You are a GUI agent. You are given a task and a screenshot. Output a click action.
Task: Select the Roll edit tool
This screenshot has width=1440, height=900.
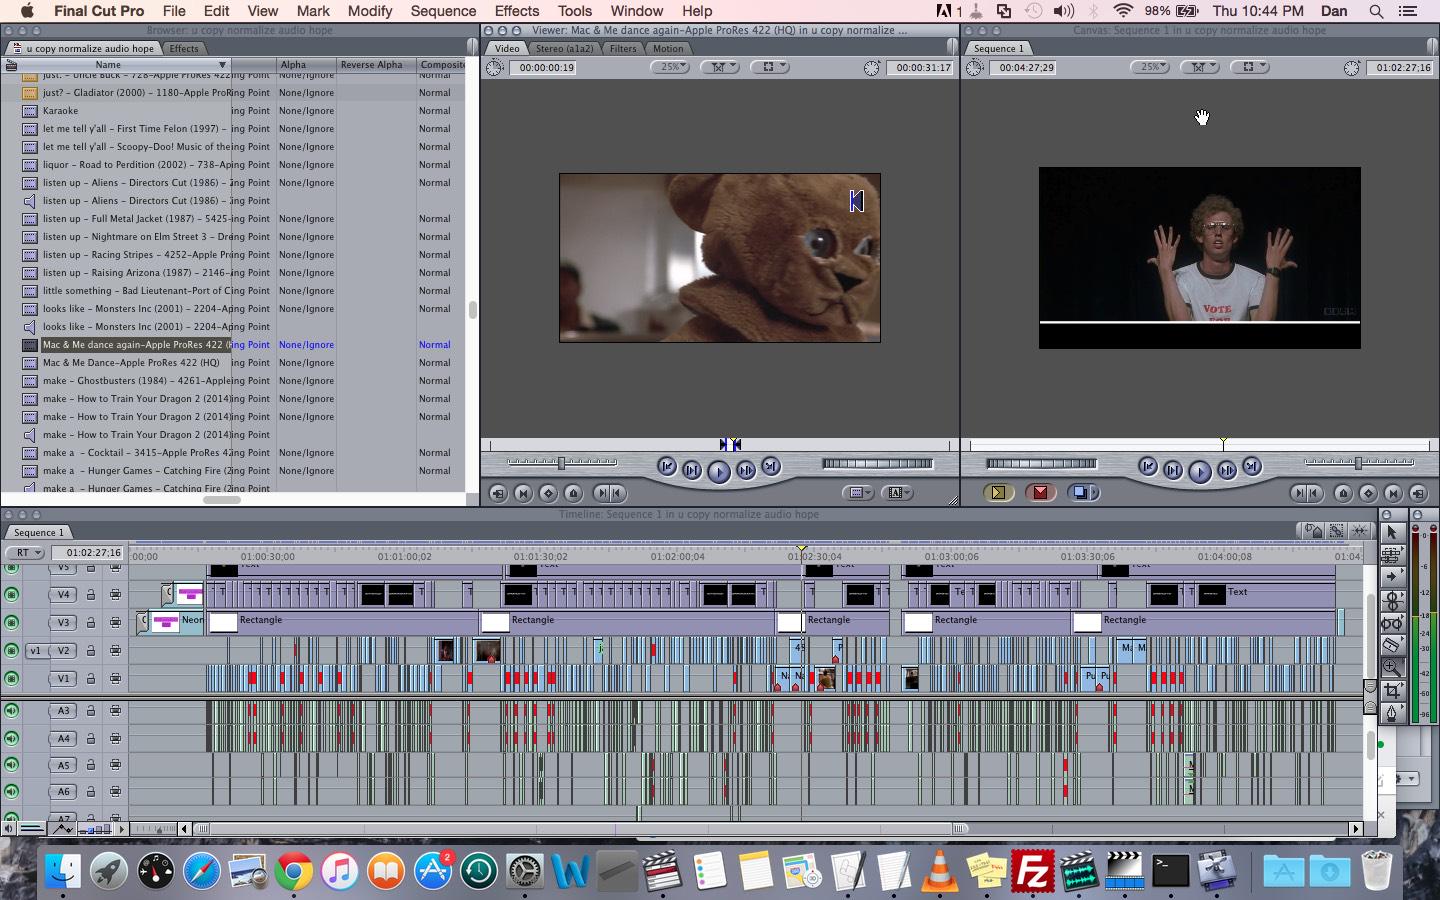click(x=1391, y=600)
